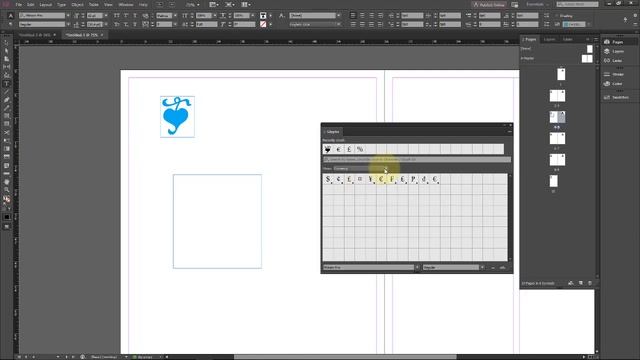640x360 pixels.
Task: Open the Window menu
Action: coord(126,4)
